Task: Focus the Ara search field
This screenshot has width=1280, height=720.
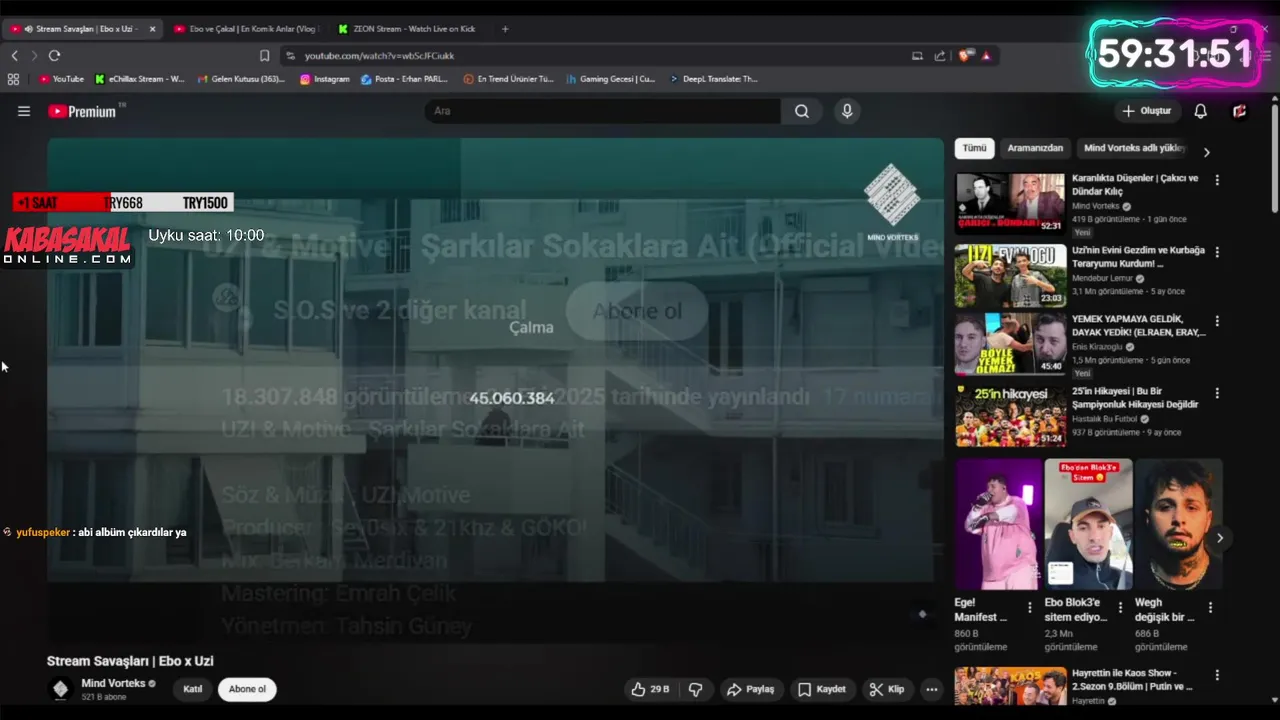Action: [x=603, y=111]
